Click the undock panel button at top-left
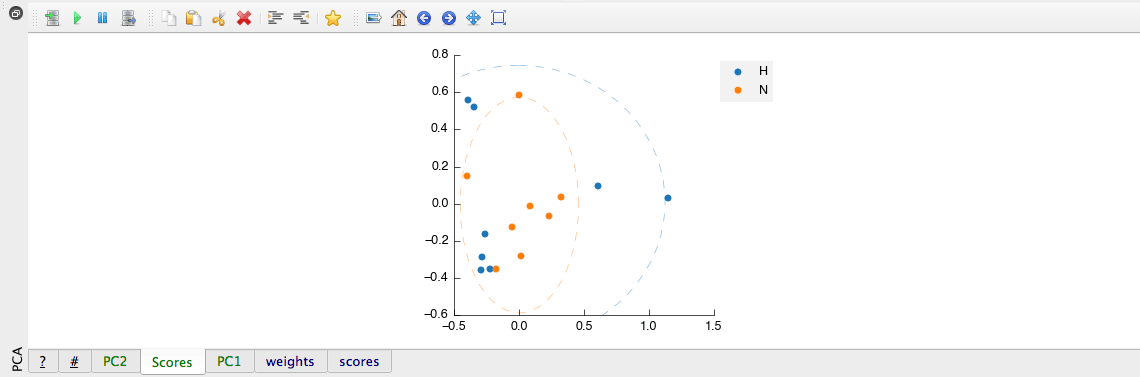1140x377 pixels. click(x=15, y=13)
